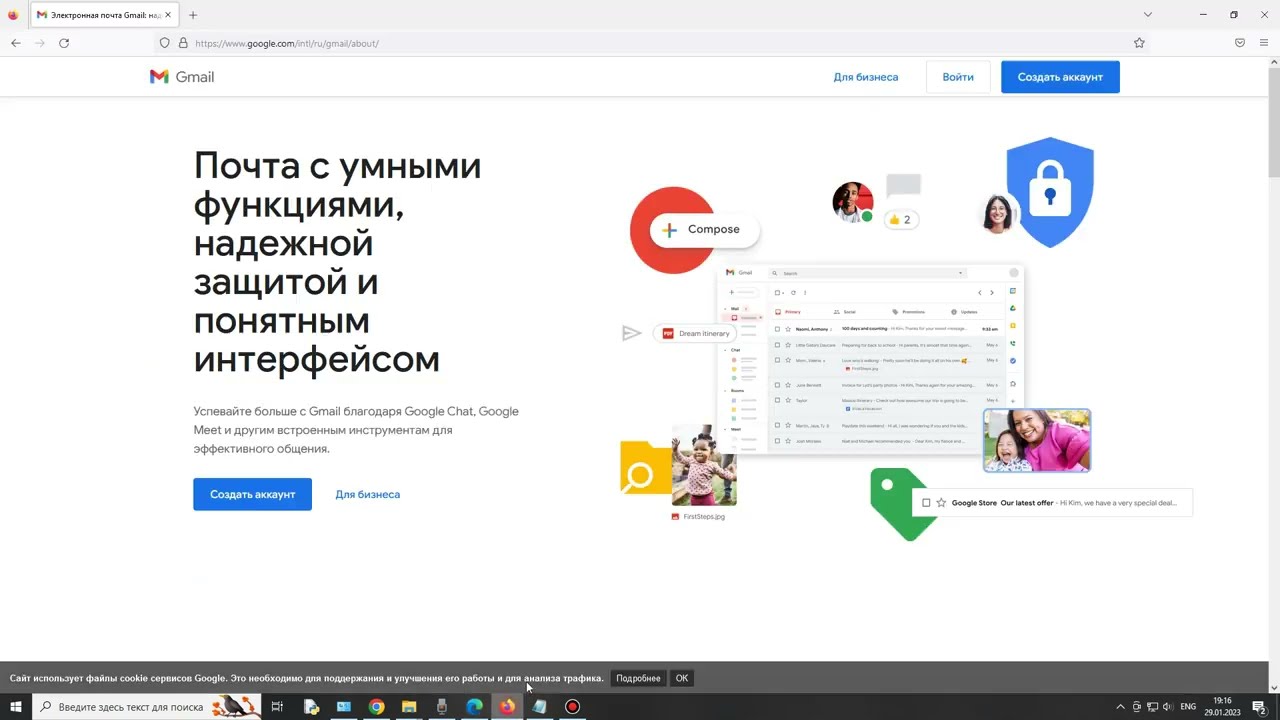1280x720 pixels.
Task: Click Подробнее on the cookie banner
Action: tap(638, 678)
